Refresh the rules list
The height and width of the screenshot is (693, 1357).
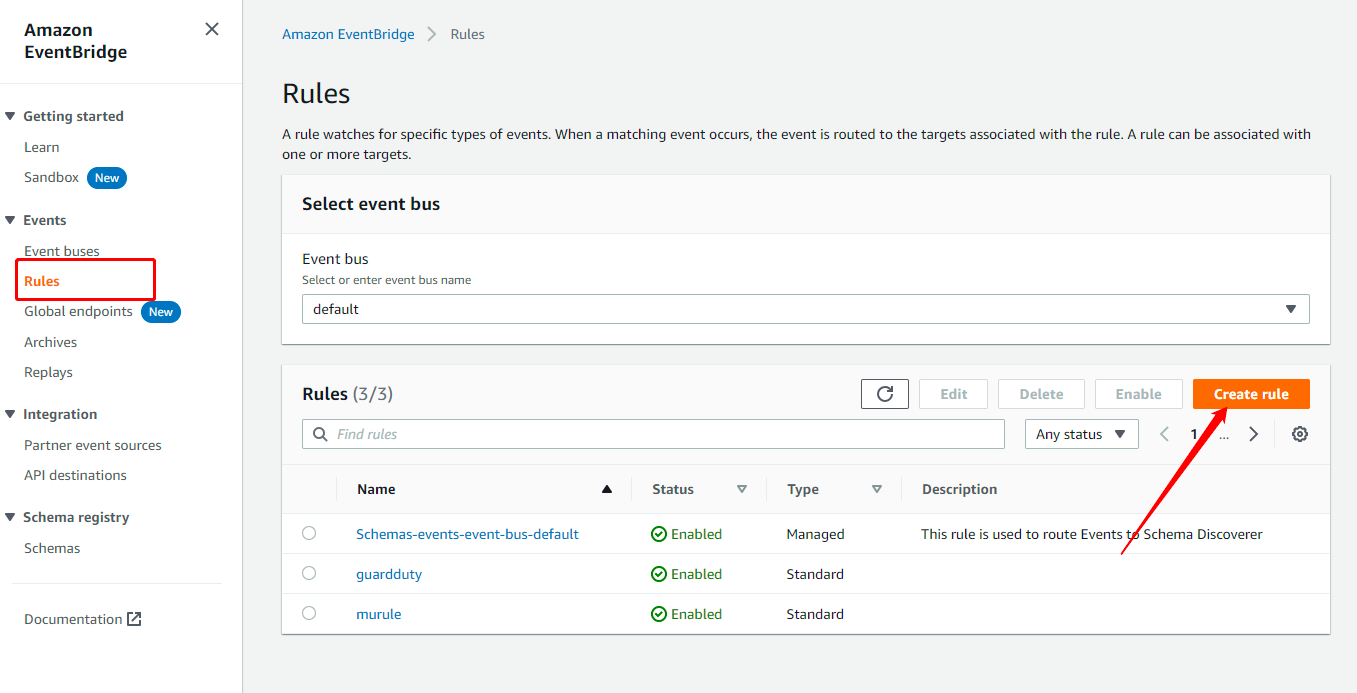[885, 394]
